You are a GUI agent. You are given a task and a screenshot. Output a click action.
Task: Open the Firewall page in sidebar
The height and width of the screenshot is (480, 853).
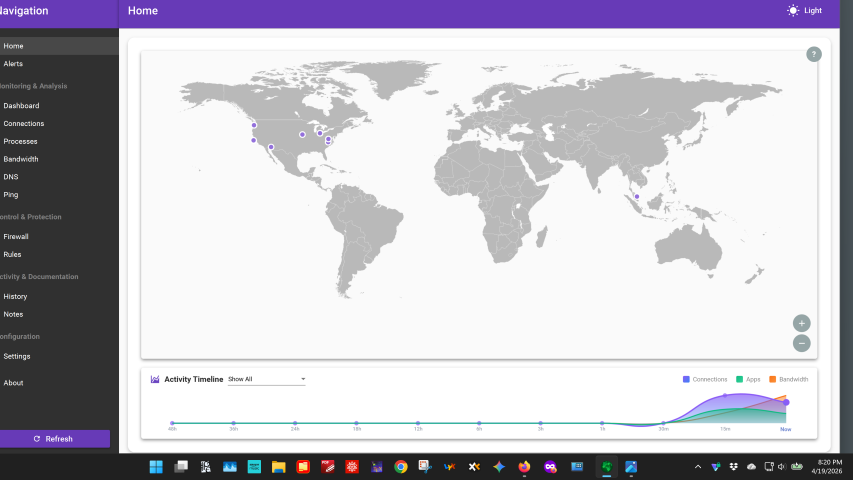16,237
